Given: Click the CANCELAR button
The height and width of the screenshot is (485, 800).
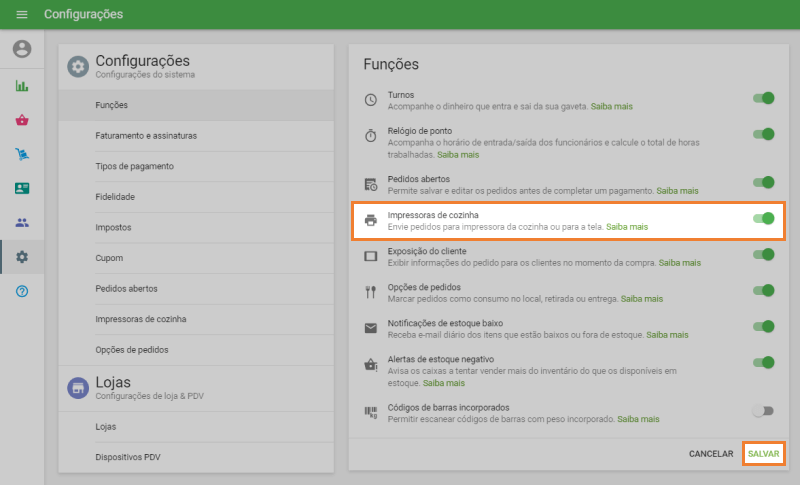Looking at the screenshot, I should coord(711,454).
